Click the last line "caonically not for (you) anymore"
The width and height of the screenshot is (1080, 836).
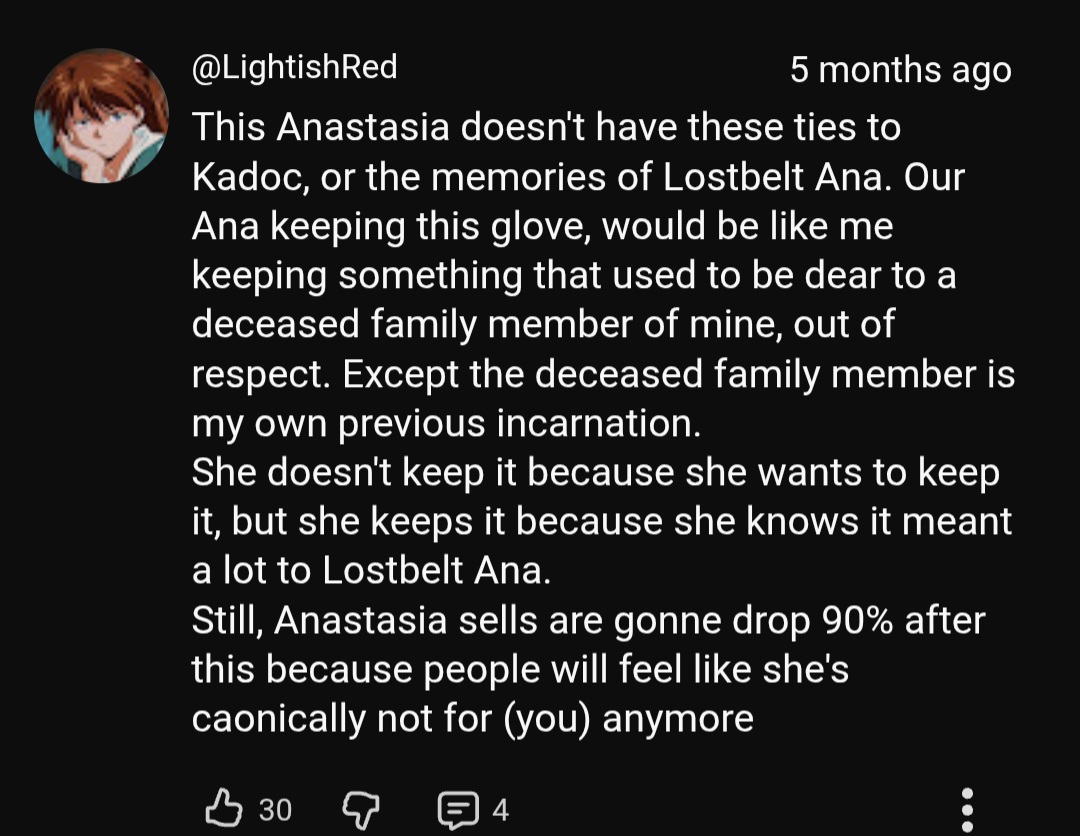(472, 718)
